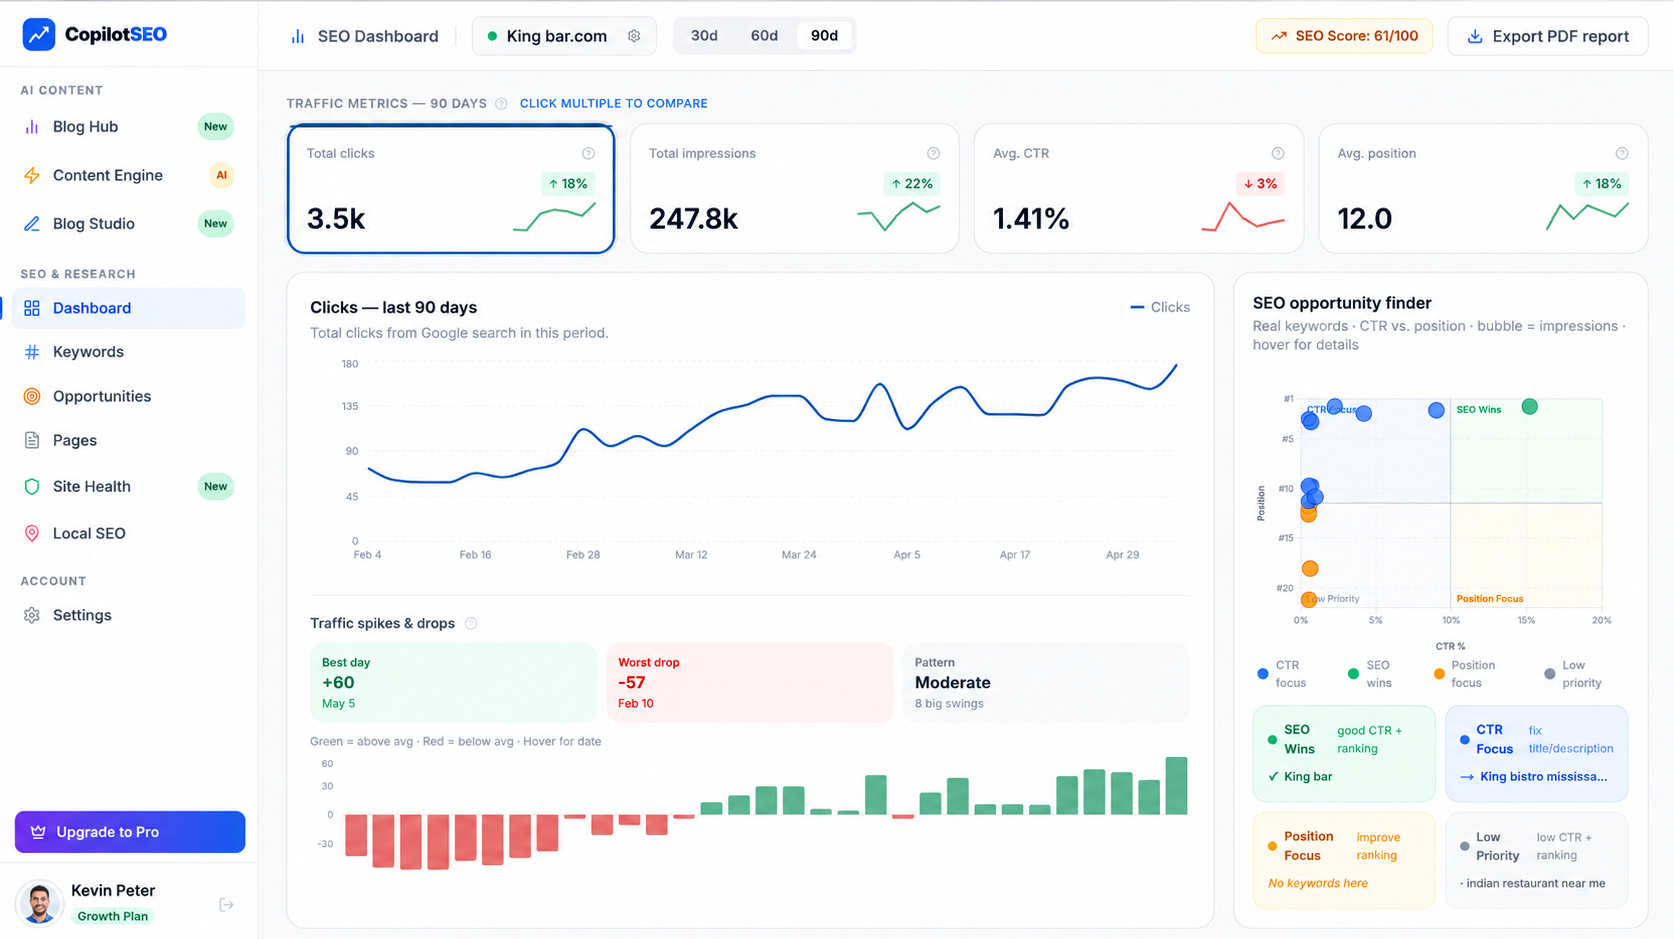This screenshot has width=1674, height=939.
Task: Click the crown icon on Upgrade to Pro
Action: click(x=38, y=832)
